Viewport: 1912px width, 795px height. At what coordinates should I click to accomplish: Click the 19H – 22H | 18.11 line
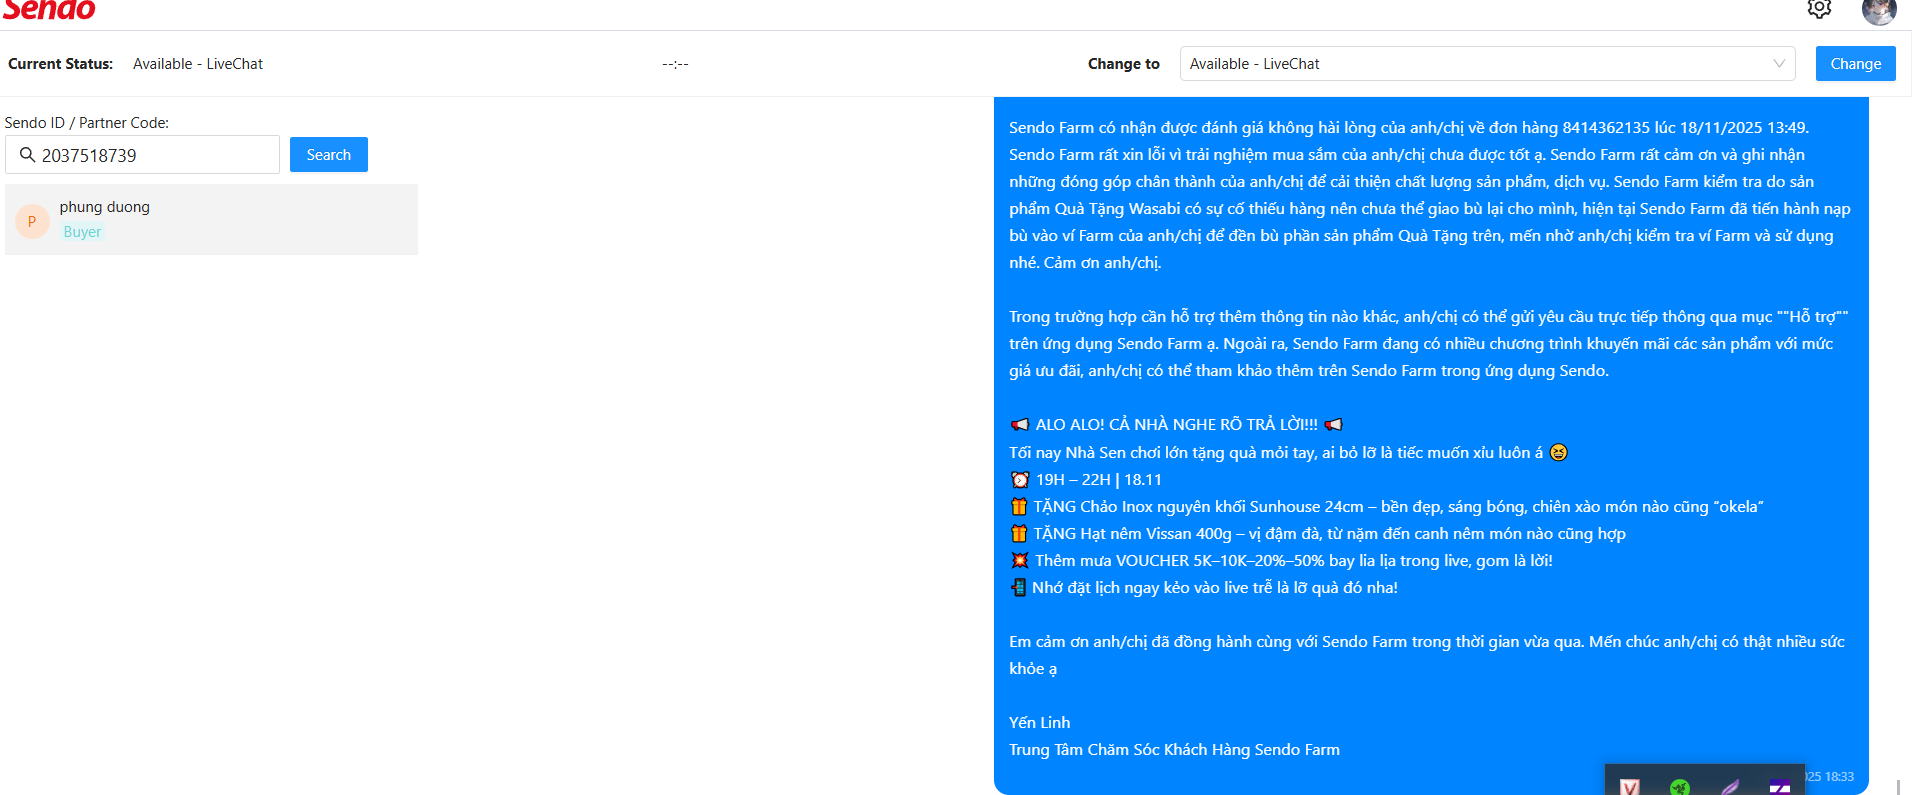[x=1086, y=479]
